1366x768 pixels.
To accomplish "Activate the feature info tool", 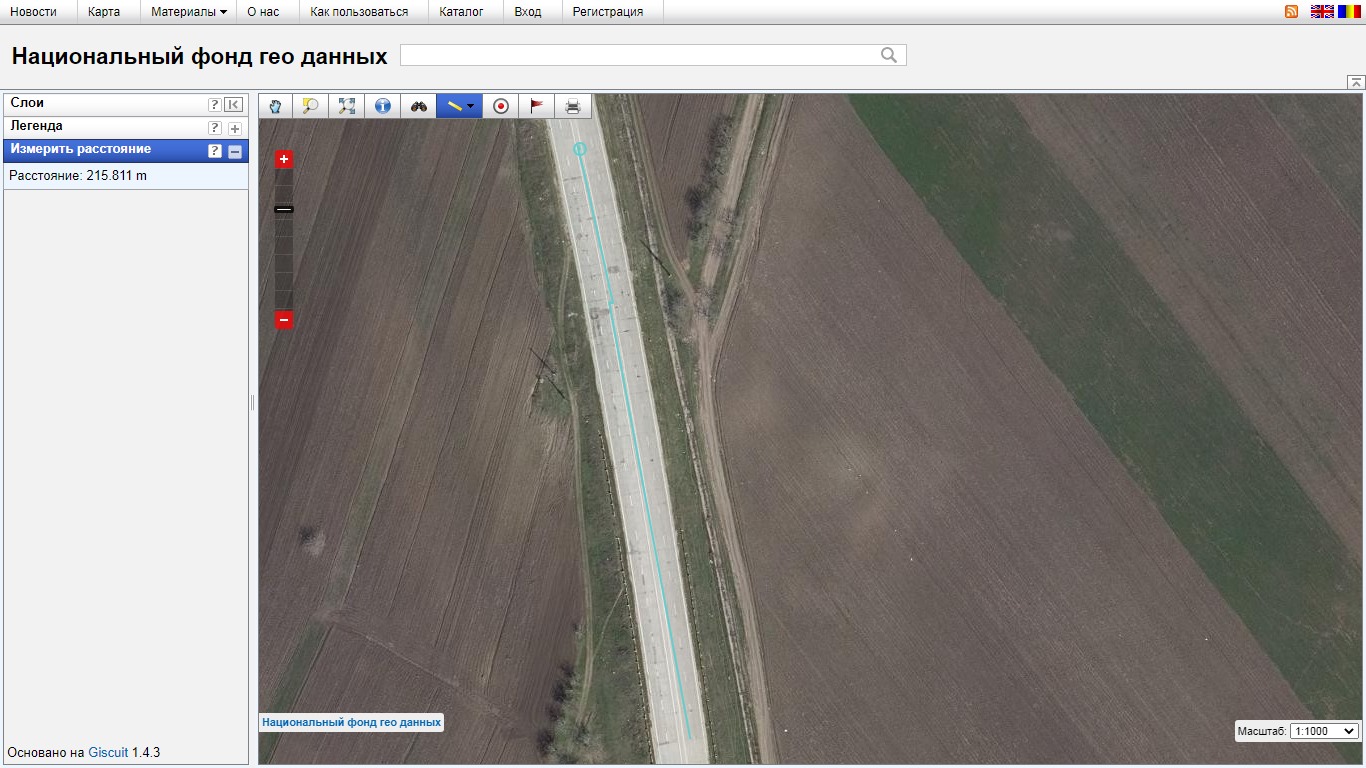I will click(383, 106).
